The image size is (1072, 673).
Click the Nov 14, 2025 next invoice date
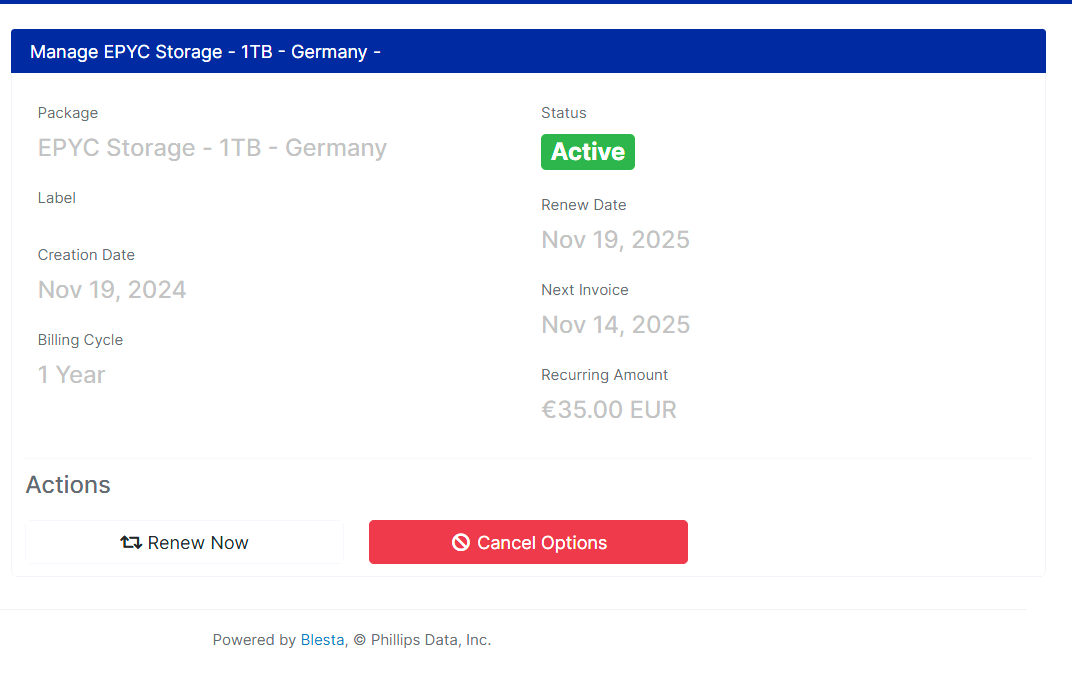tap(615, 324)
